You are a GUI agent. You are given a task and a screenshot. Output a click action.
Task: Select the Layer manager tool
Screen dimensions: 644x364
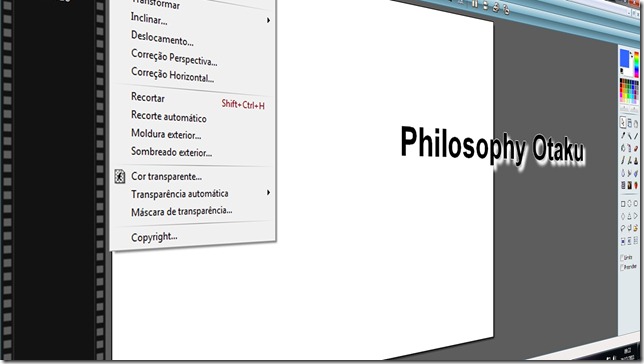[x=630, y=123]
